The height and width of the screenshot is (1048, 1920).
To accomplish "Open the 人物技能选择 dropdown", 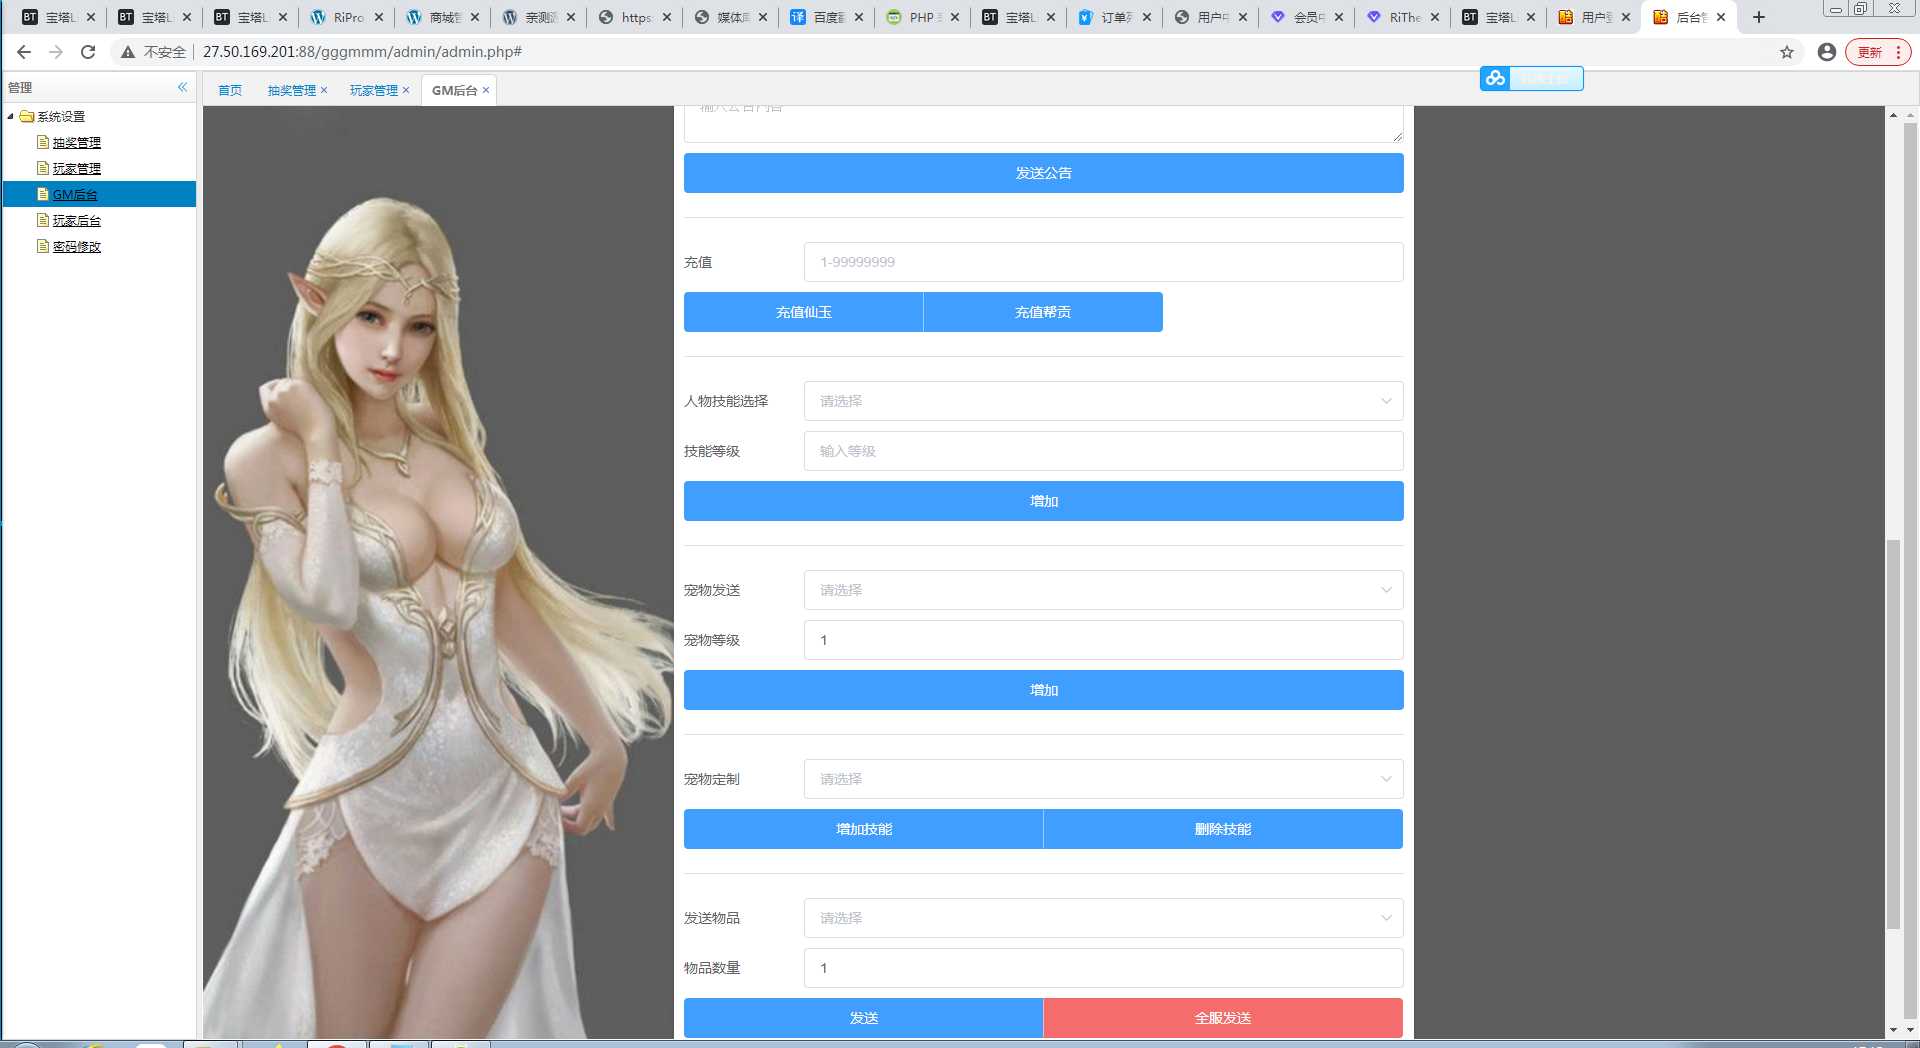I will (x=1102, y=401).
